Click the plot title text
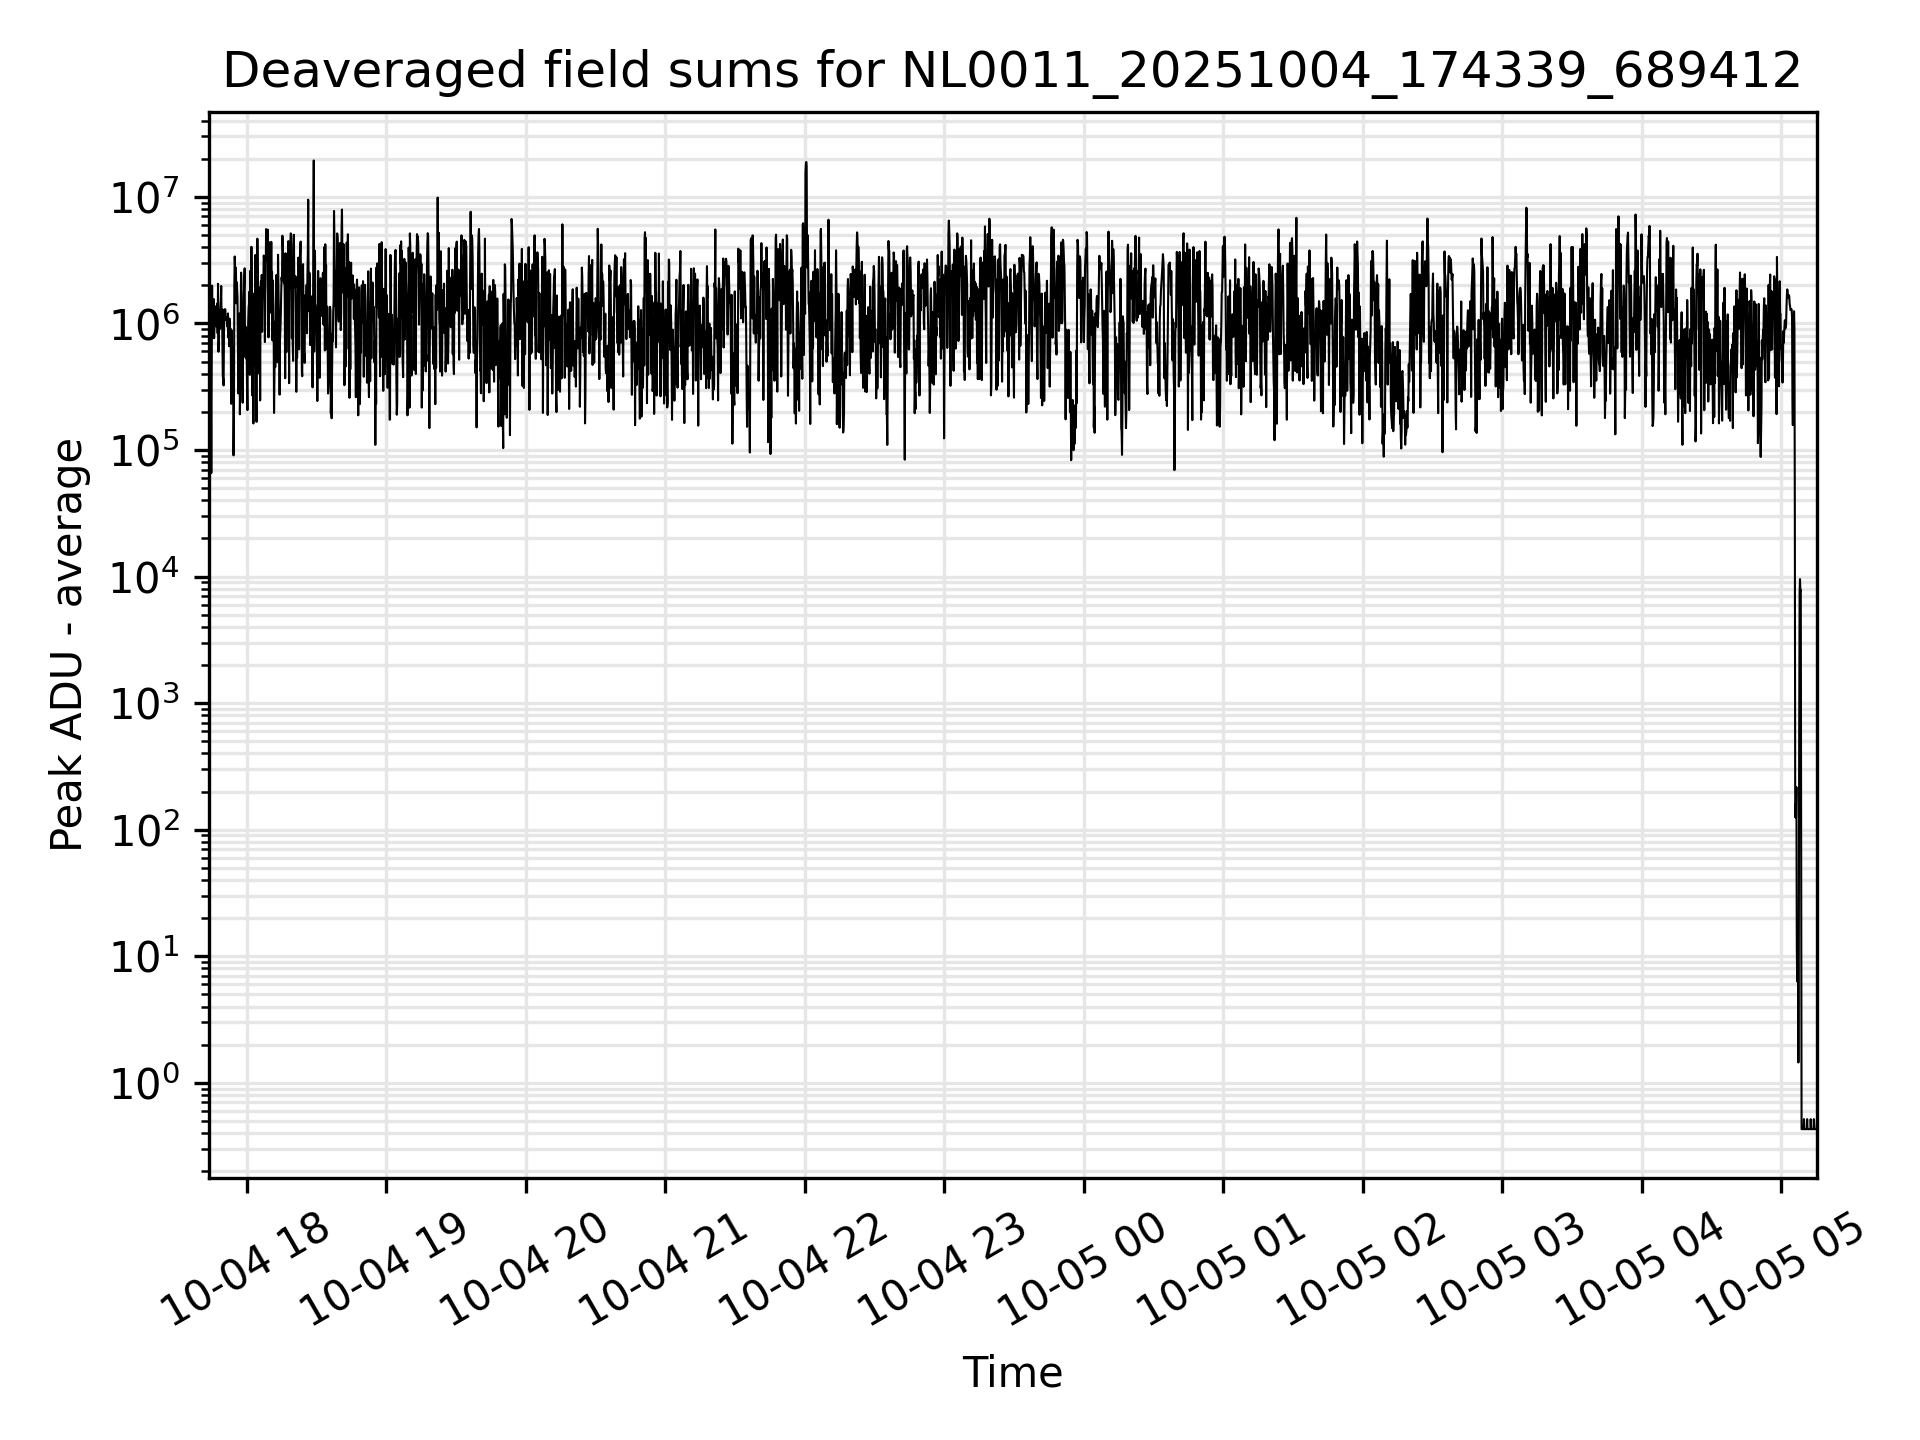1920x1440 pixels. [1011, 71]
